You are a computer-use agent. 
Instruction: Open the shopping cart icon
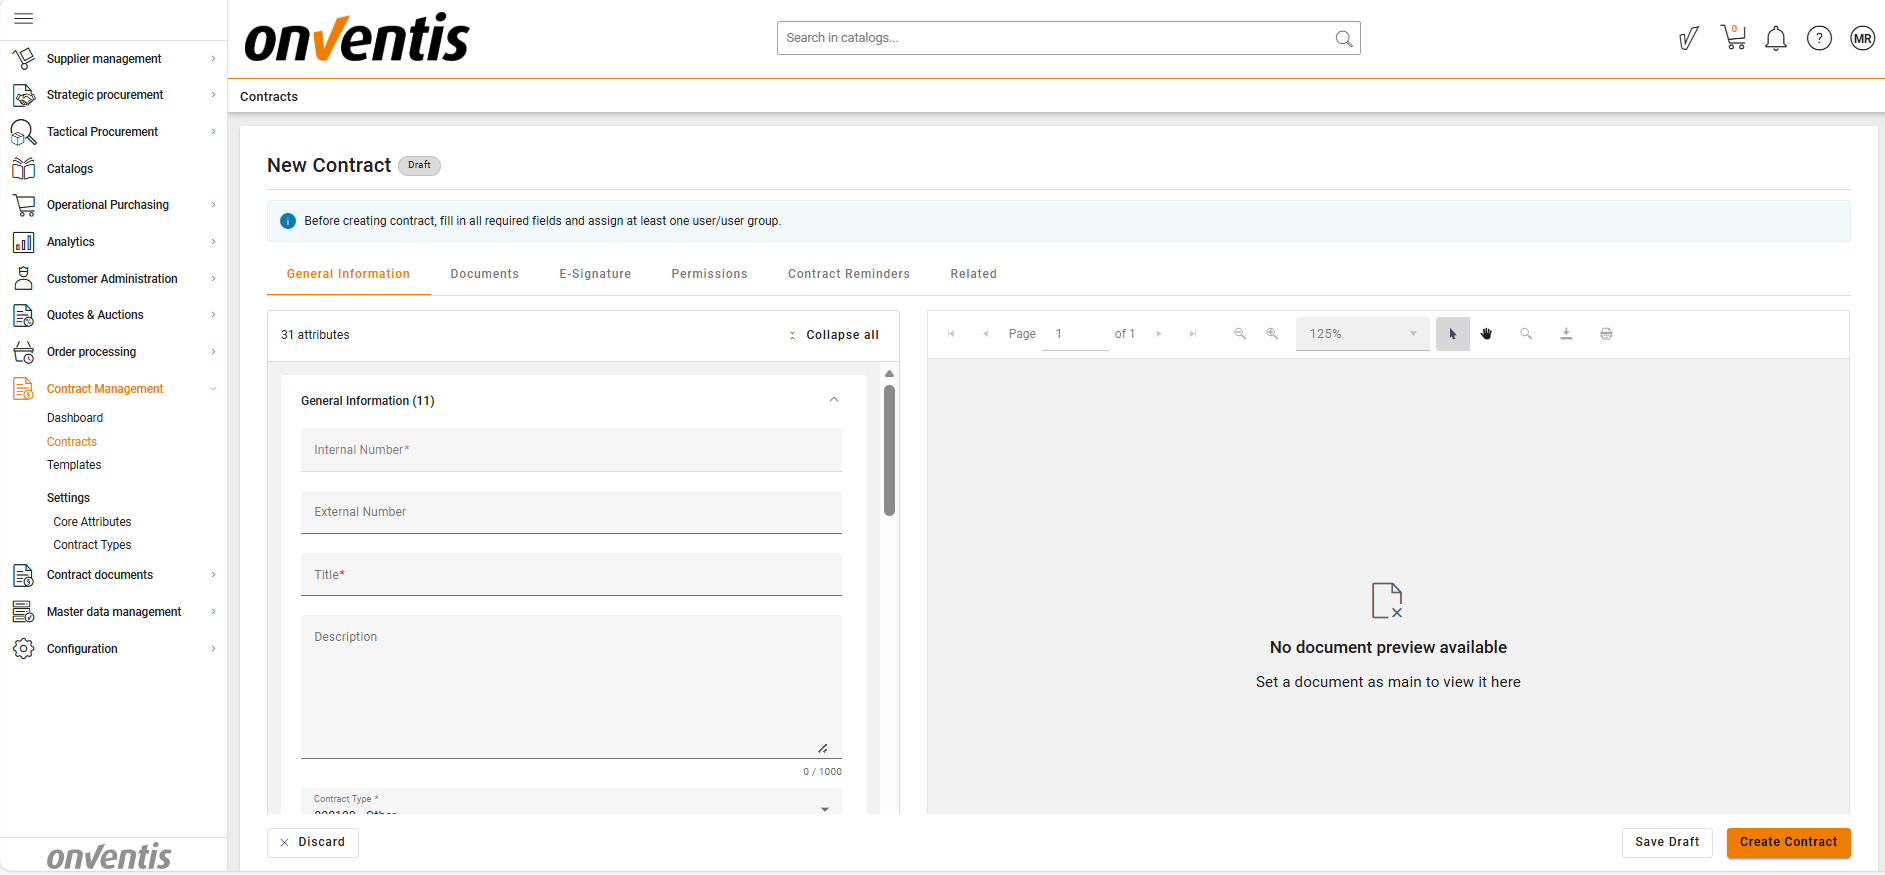1733,38
